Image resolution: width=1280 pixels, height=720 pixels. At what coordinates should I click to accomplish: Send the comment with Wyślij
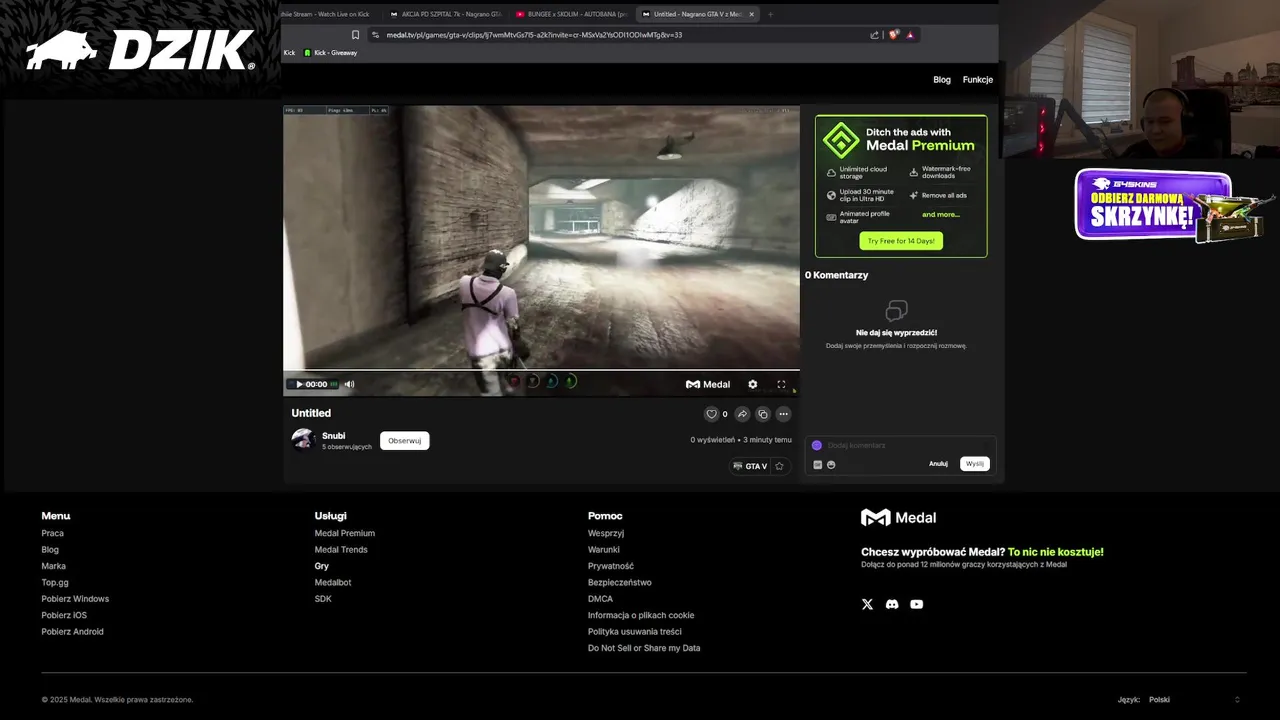[x=974, y=464]
